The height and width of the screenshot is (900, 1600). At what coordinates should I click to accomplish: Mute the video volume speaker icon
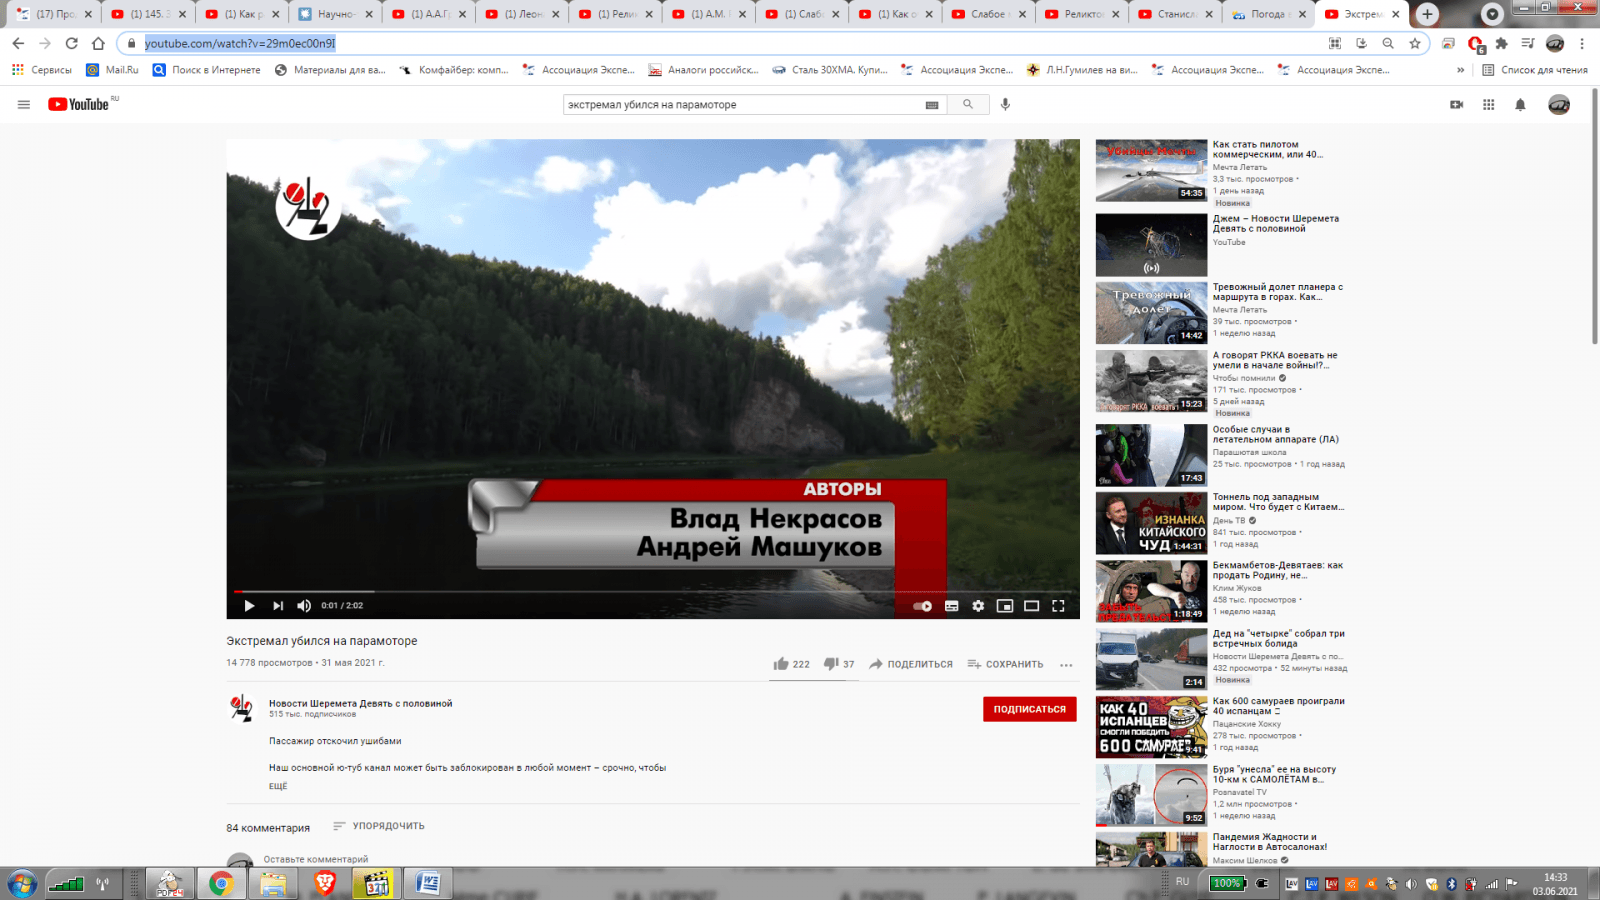pos(304,606)
